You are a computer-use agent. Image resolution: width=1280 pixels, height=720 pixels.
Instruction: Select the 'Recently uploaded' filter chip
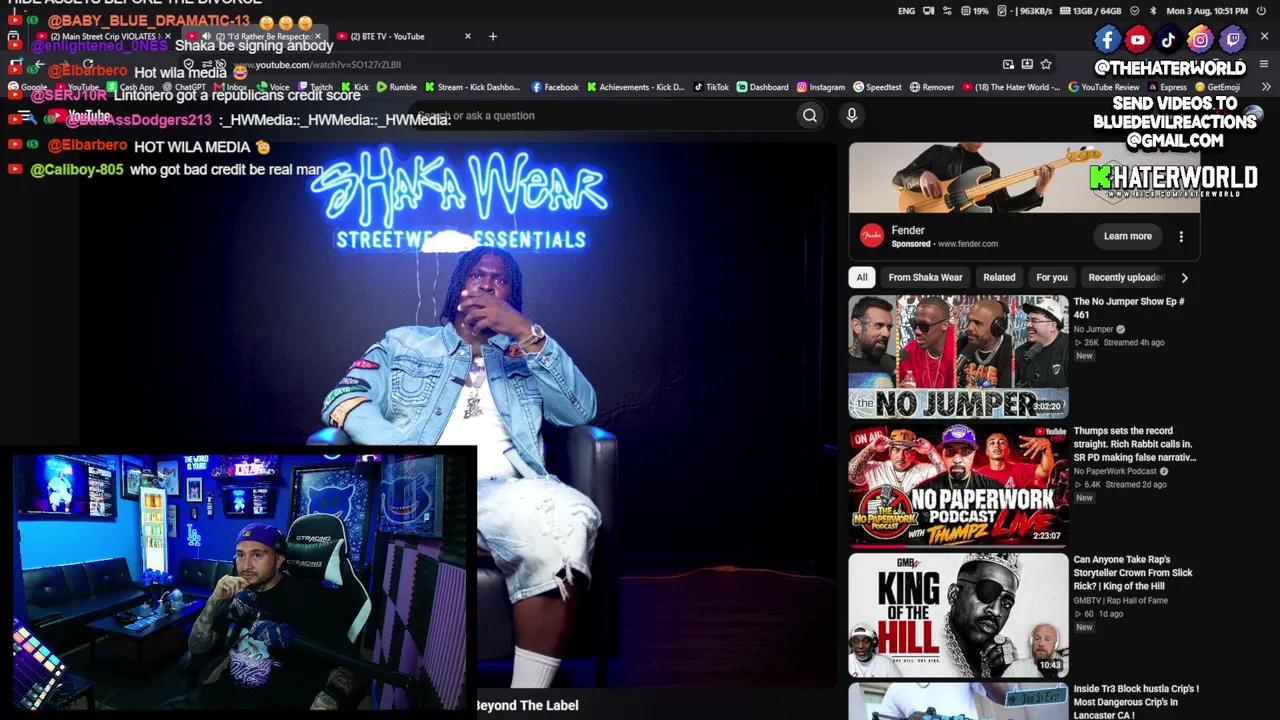1124,278
